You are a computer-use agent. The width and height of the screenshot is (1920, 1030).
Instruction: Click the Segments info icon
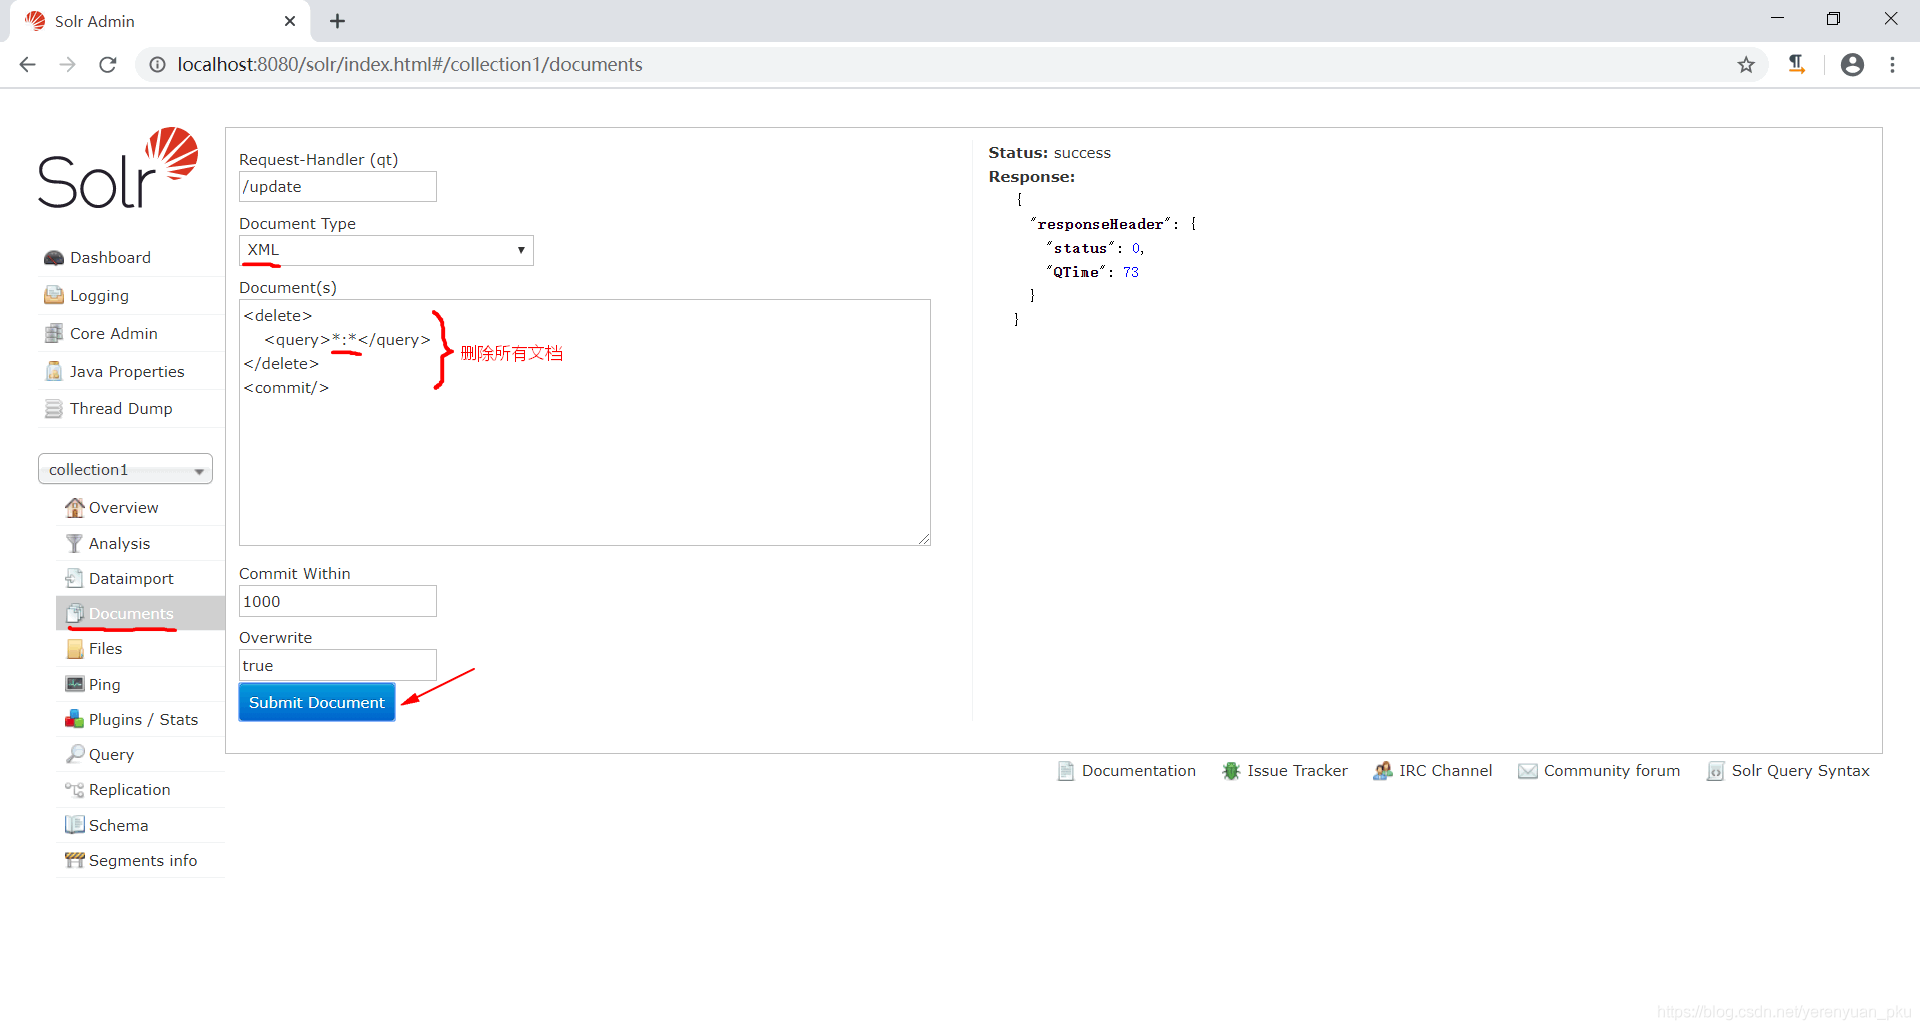[x=74, y=860]
